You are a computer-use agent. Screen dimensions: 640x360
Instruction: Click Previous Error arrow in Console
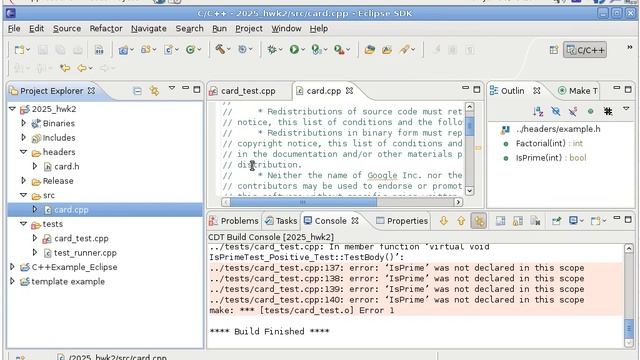pos(461,221)
